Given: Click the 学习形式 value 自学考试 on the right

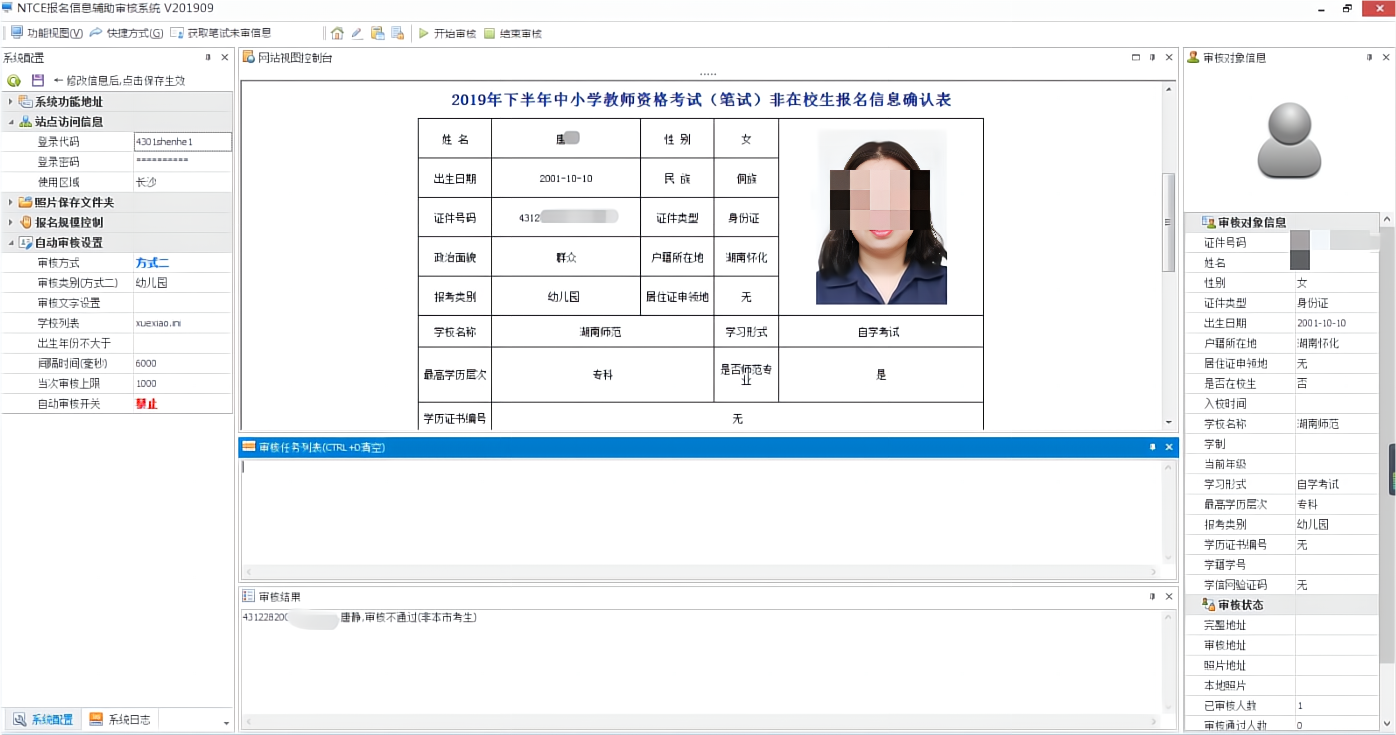Looking at the screenshot, I should (1337, 484).
